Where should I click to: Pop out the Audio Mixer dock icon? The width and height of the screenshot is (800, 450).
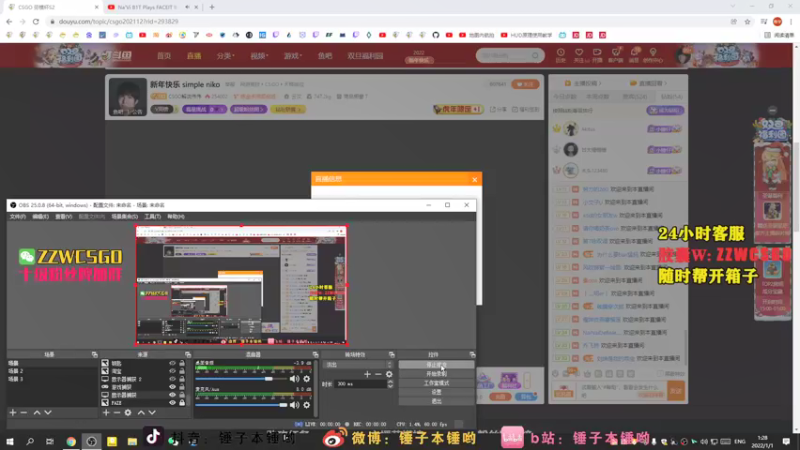tap(315, 355)
